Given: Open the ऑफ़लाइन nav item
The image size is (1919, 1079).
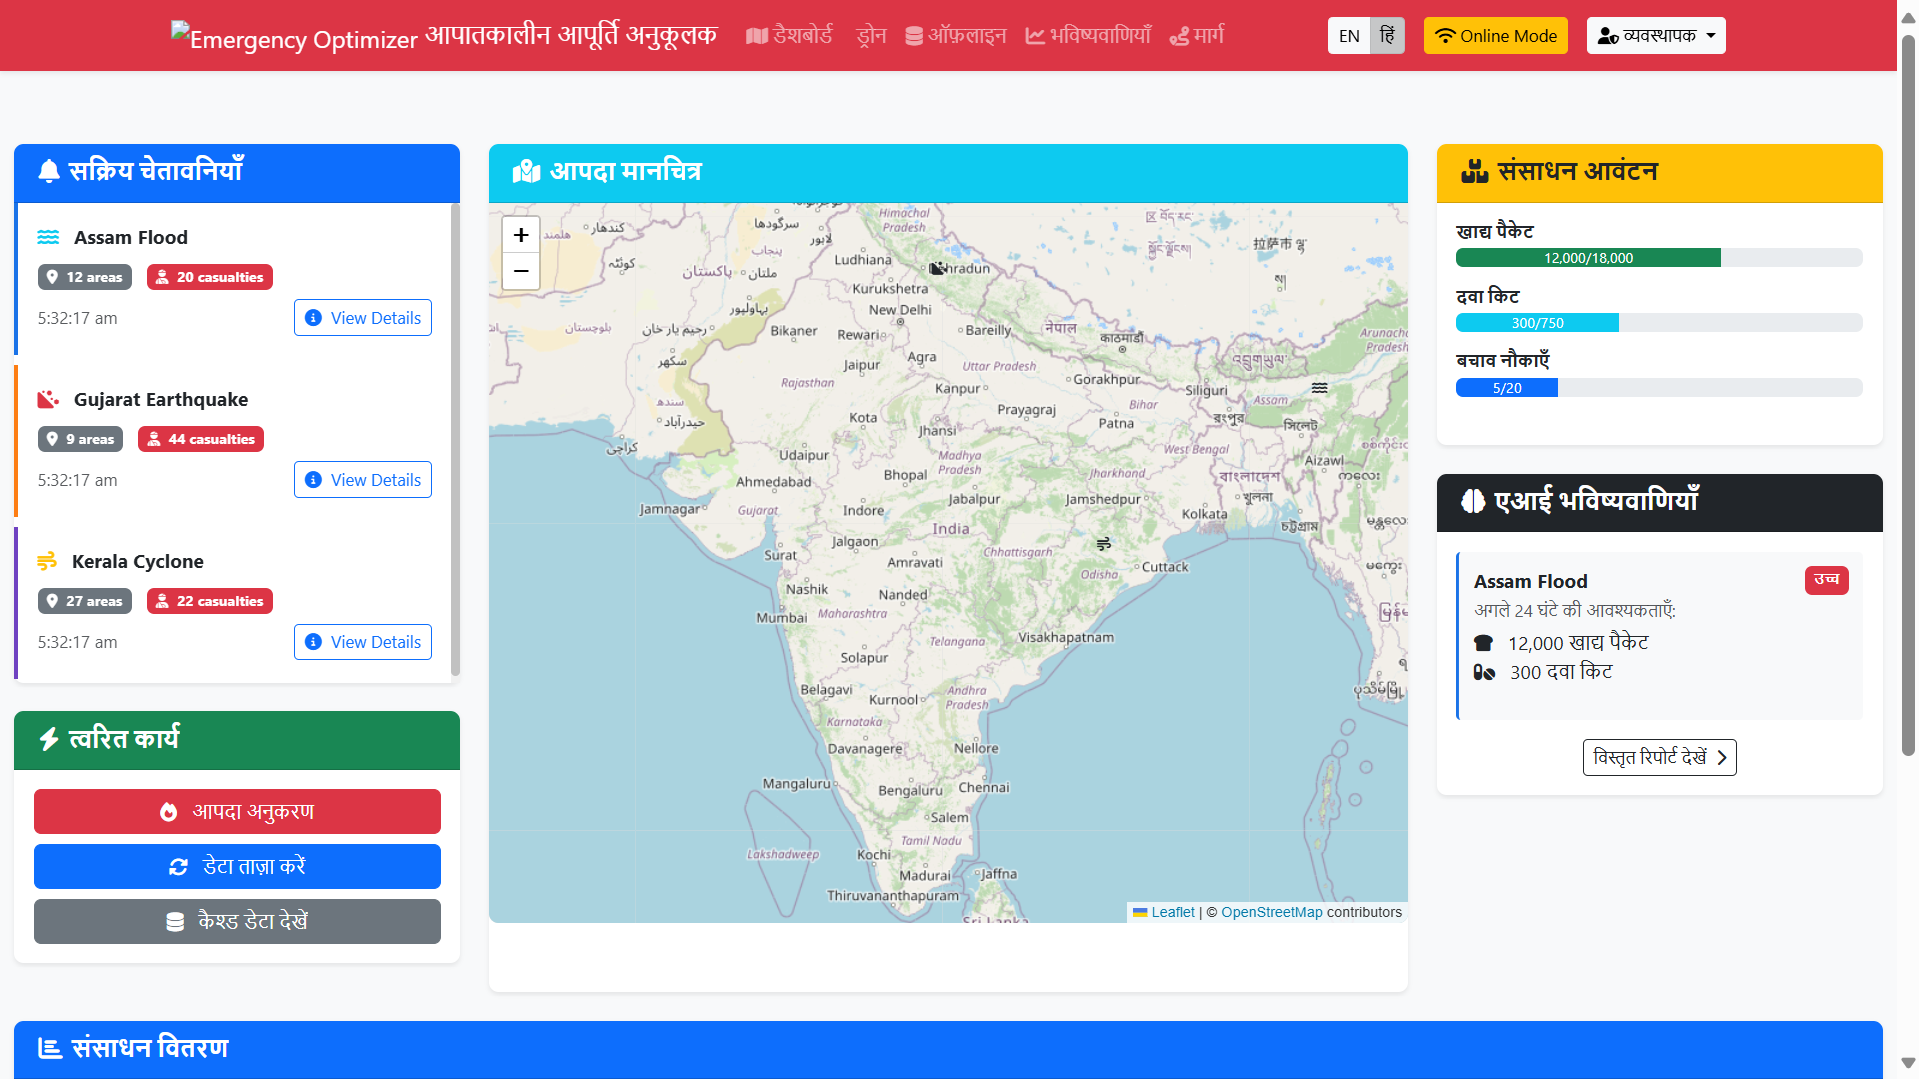Looking at the screenshot, I should point(955,36).
